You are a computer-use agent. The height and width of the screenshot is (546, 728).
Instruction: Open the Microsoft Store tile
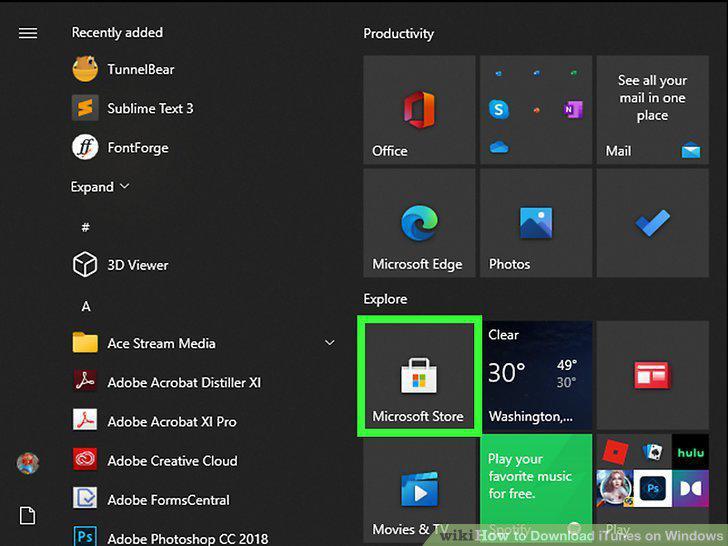click(419, 376)
